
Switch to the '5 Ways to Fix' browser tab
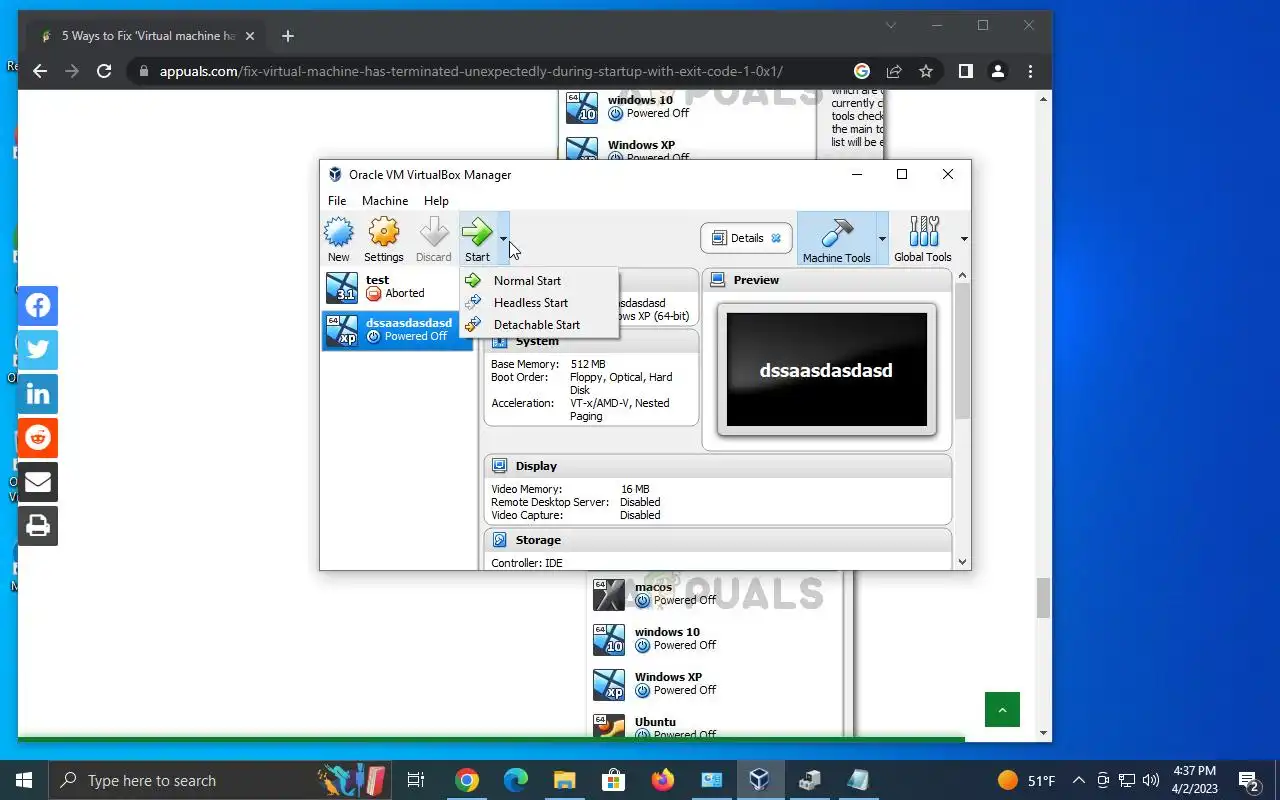147,36
